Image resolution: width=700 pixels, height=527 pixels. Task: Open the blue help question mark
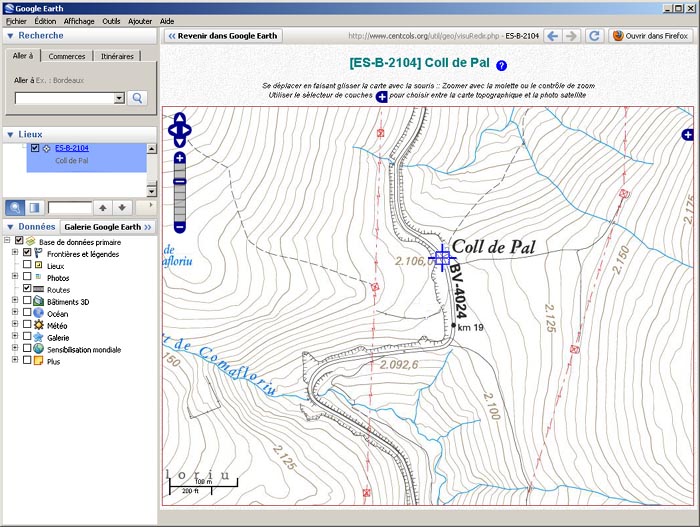pos(501,66)
